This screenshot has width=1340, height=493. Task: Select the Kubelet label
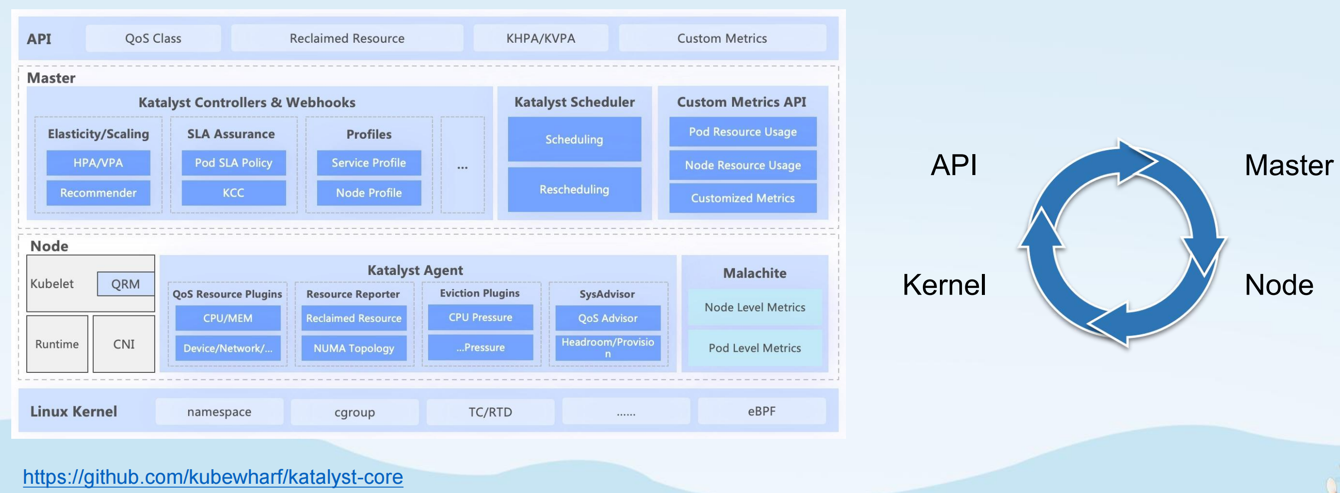(x=52, y=284)
